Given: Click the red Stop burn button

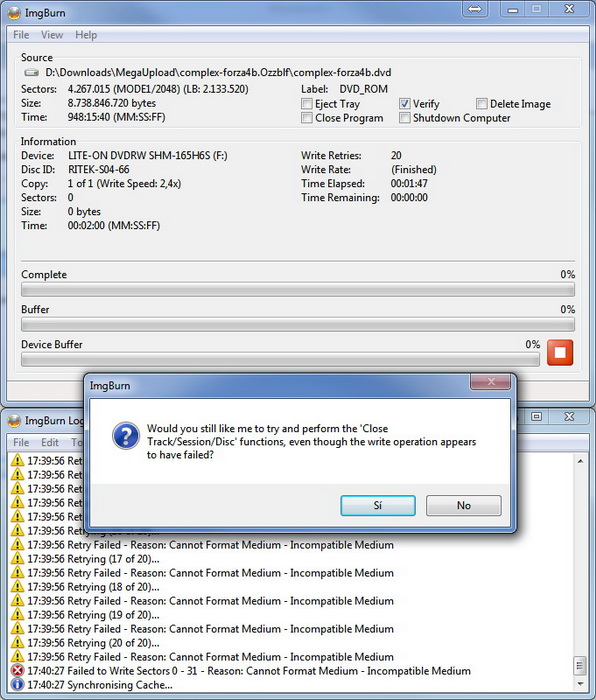Looking at the screenshot, I should click(560, 353).
